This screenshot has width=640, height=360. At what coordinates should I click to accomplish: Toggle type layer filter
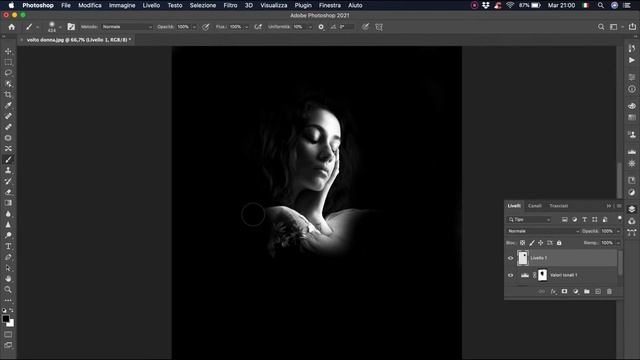pyautogui.click(x=584, y=220)
